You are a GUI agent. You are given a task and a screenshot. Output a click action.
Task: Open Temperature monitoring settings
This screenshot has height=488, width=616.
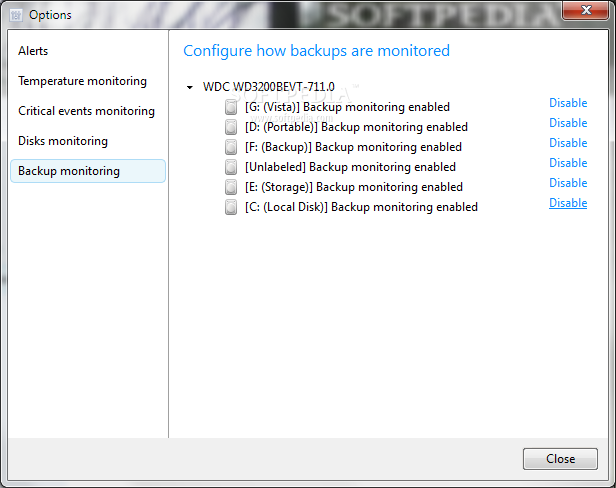pos(82,81)
